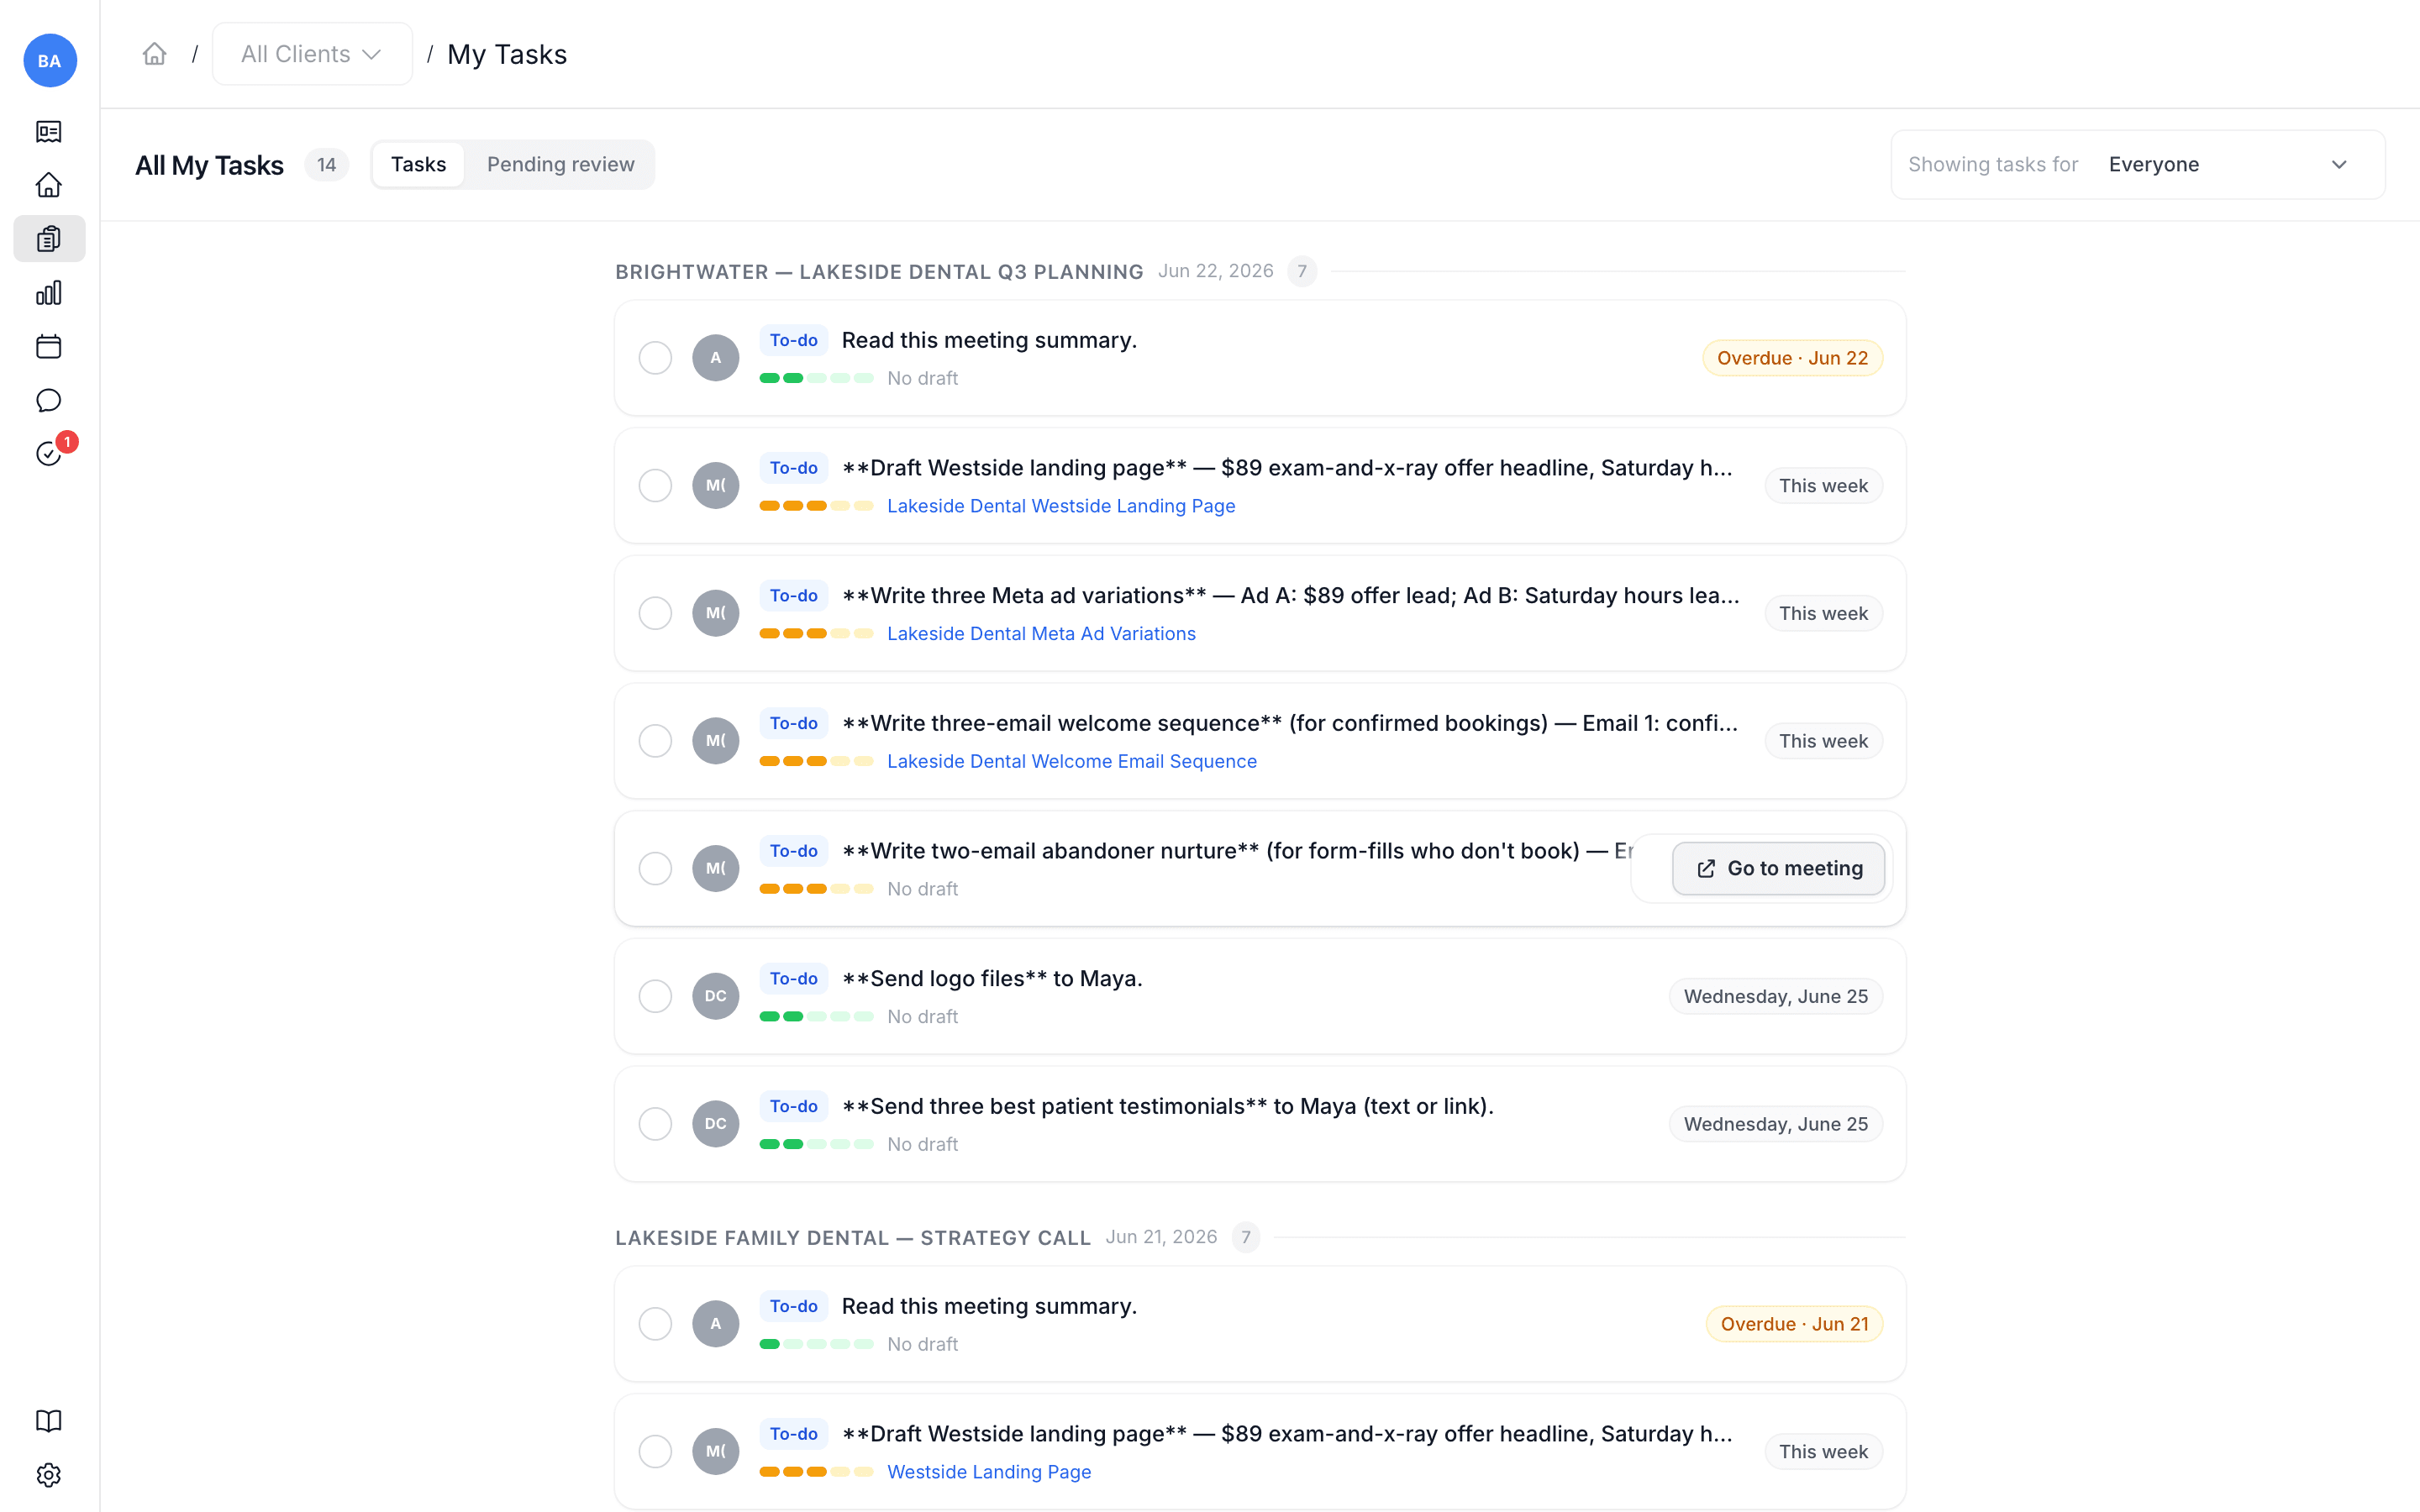
Task: Click DC avatar on patient testimonials task
Action: coord(716,1124)
